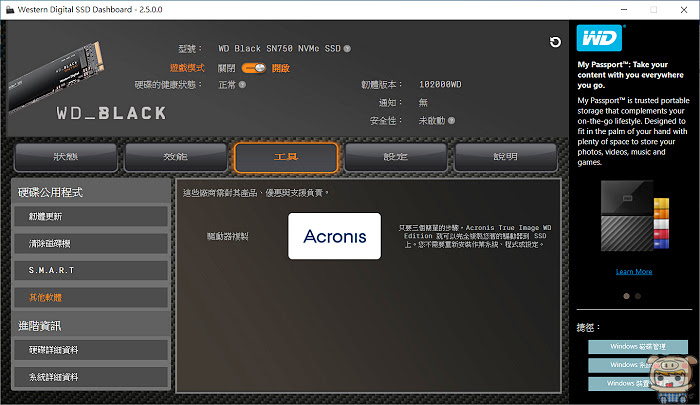Click info icon next to security 未啟動
This screenshot has height=405, width=700.
point(451,120)
